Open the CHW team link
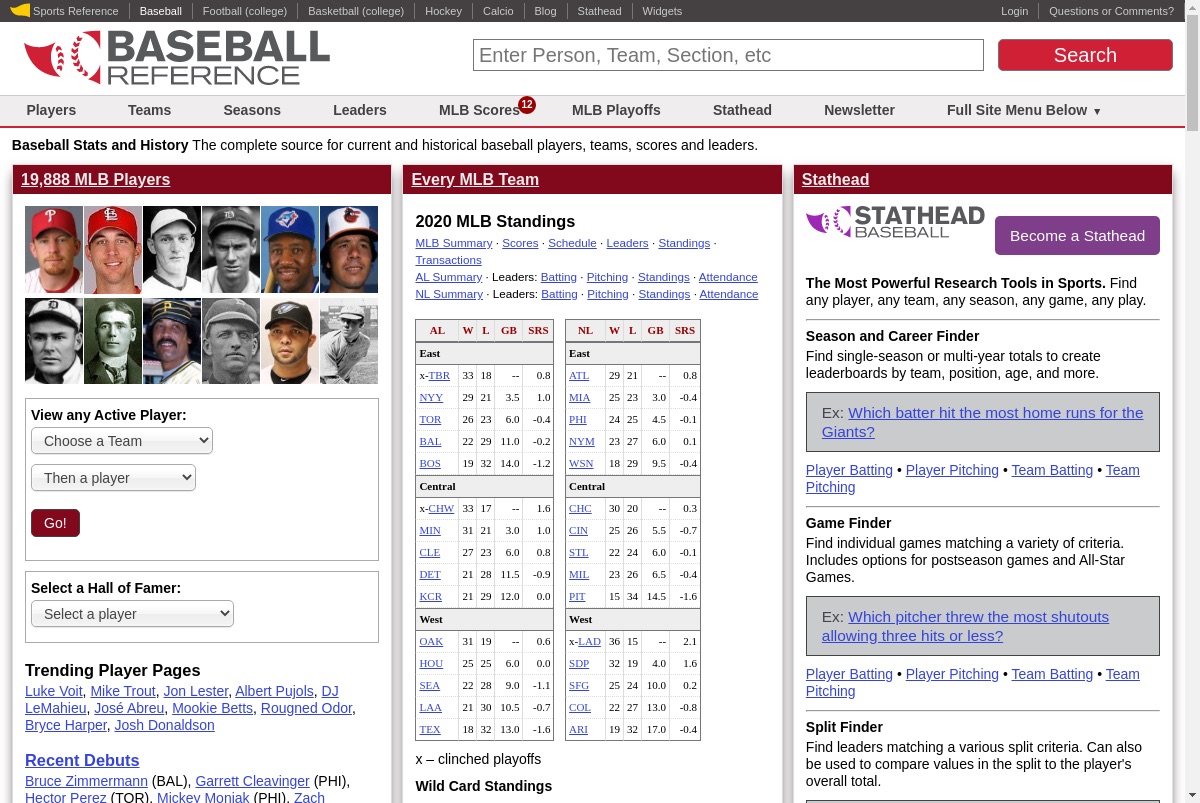The image size is (1200, 803). point(441,508)
